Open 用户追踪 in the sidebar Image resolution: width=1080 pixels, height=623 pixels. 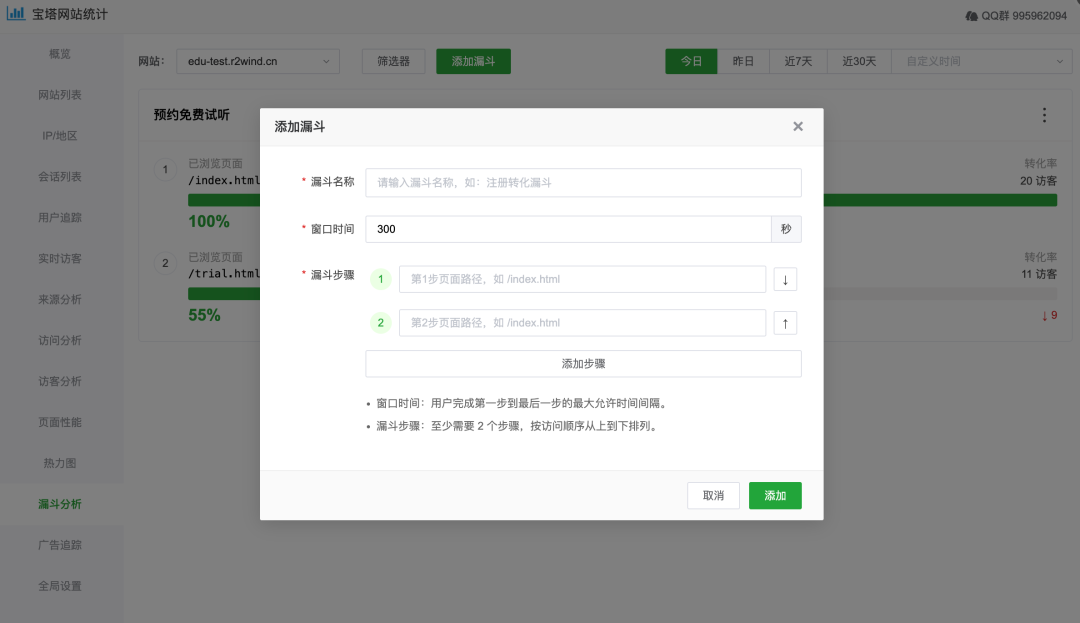pyautogui.click(x=60, y=218)
